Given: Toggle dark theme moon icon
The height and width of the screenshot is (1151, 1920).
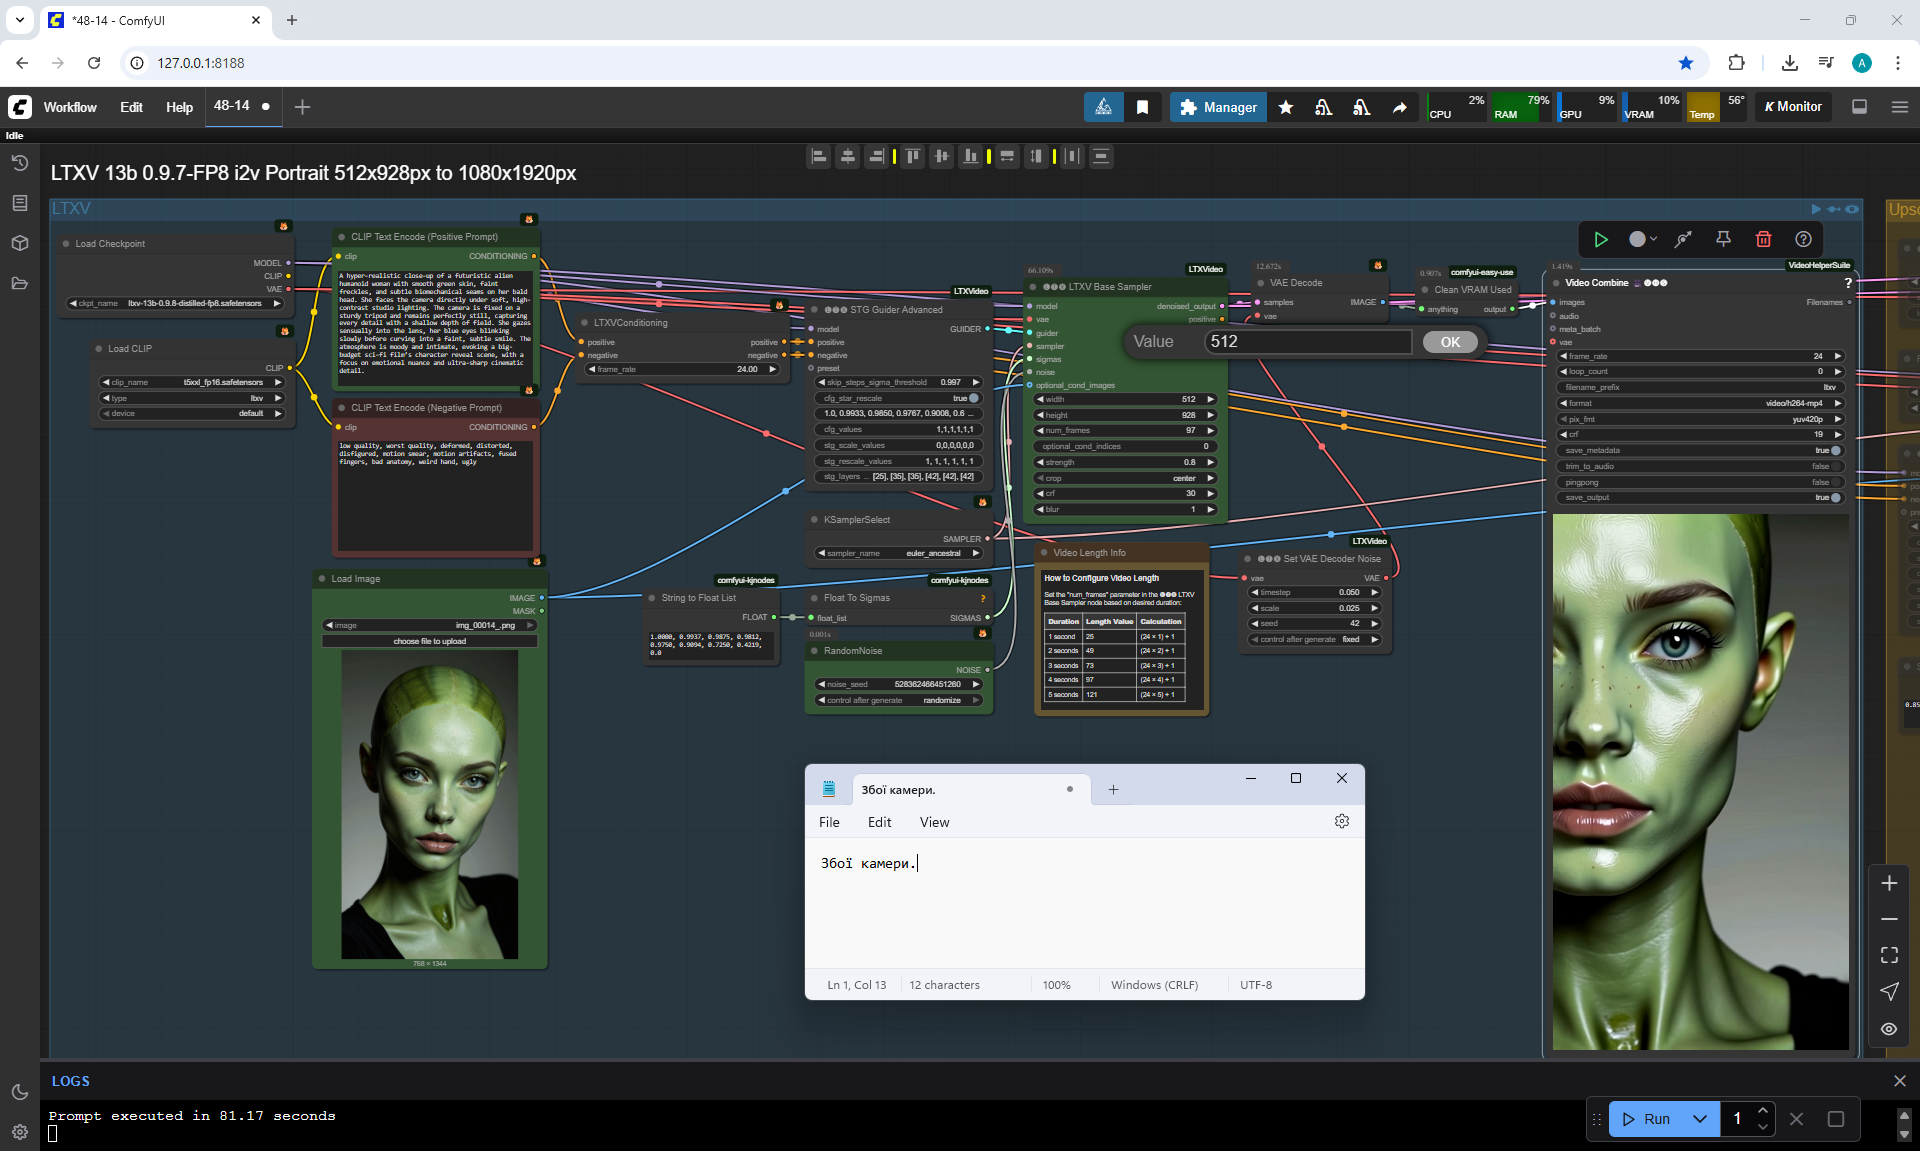Looking at the screenshot, I should pos(20,1092).
